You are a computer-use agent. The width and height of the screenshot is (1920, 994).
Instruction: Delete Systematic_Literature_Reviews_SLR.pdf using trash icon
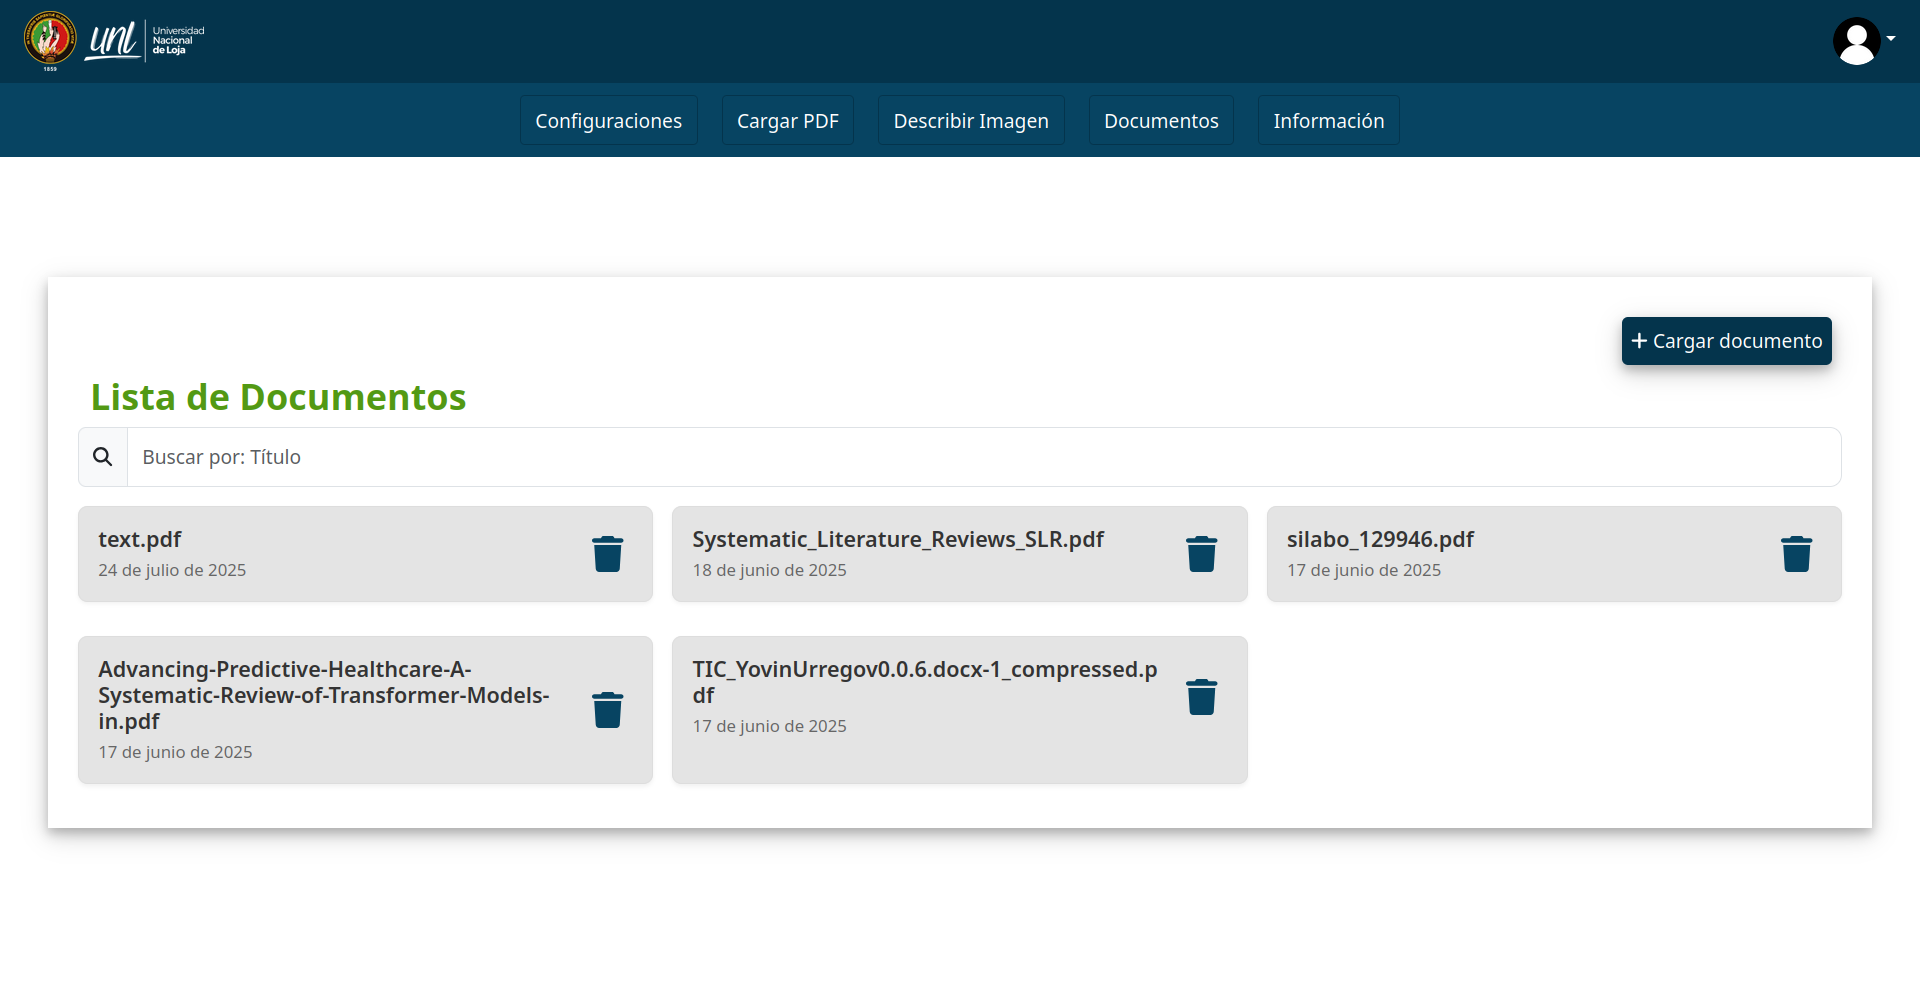pyautogui.click(x=1201, y=554)
